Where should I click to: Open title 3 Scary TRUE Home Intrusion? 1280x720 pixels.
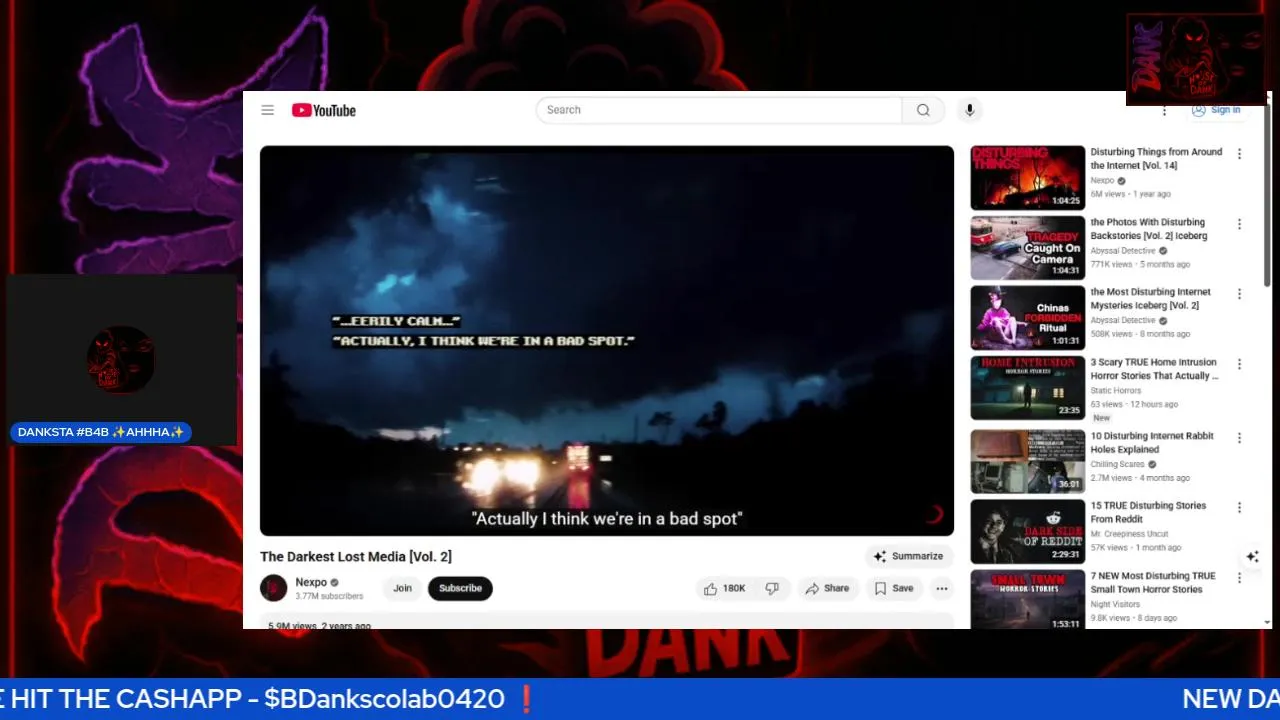tap(1155, 369)
